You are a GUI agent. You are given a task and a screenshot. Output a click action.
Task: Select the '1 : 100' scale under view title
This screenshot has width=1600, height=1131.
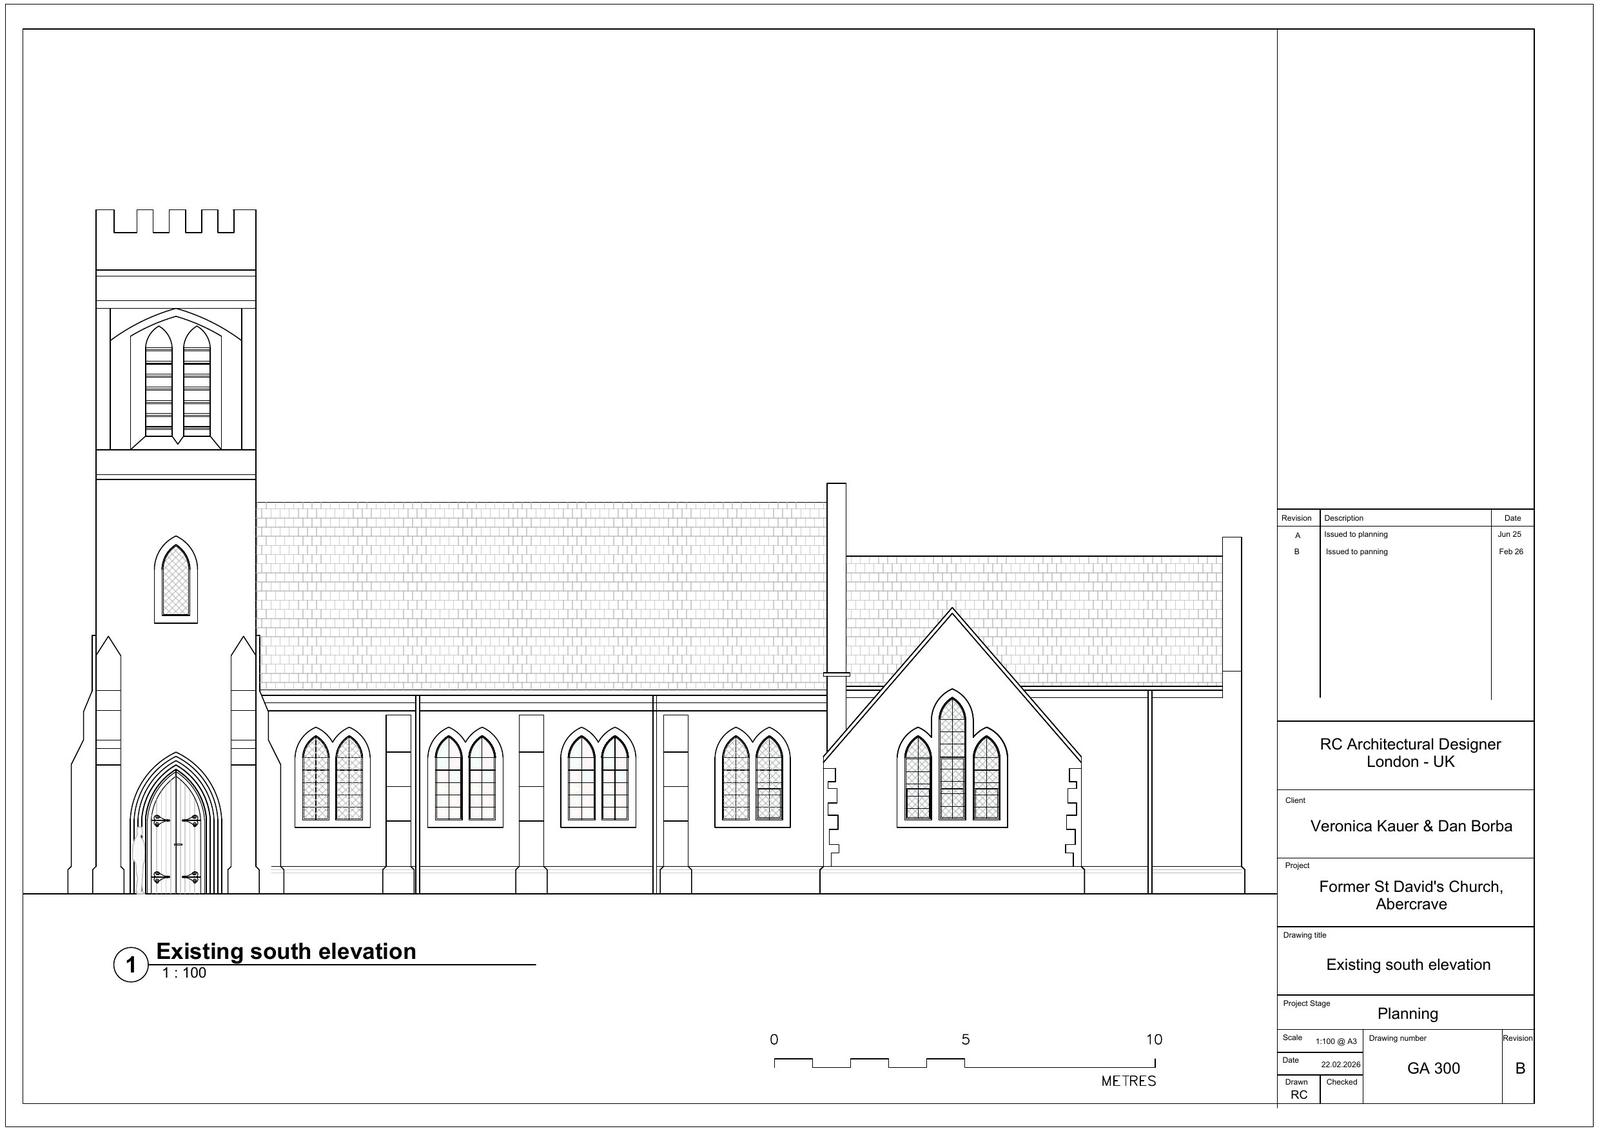point(184,973)
